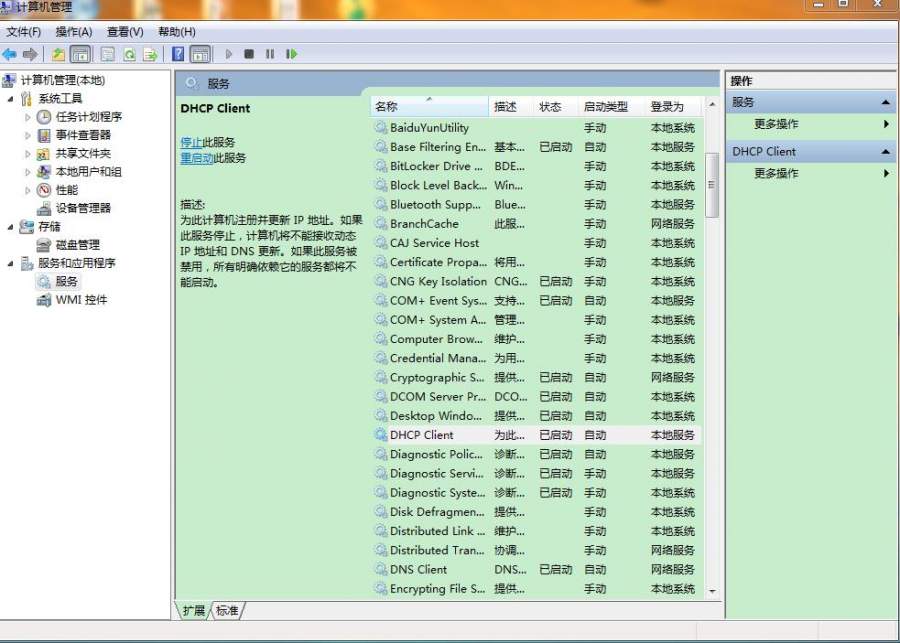Expand the 性能 node arrow

click(x=28, y=191)
